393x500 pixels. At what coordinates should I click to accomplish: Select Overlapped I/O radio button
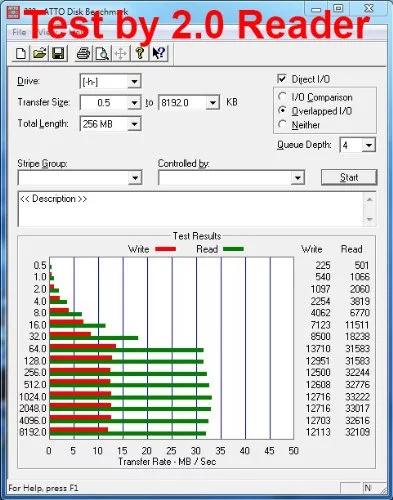pos(282,110)
